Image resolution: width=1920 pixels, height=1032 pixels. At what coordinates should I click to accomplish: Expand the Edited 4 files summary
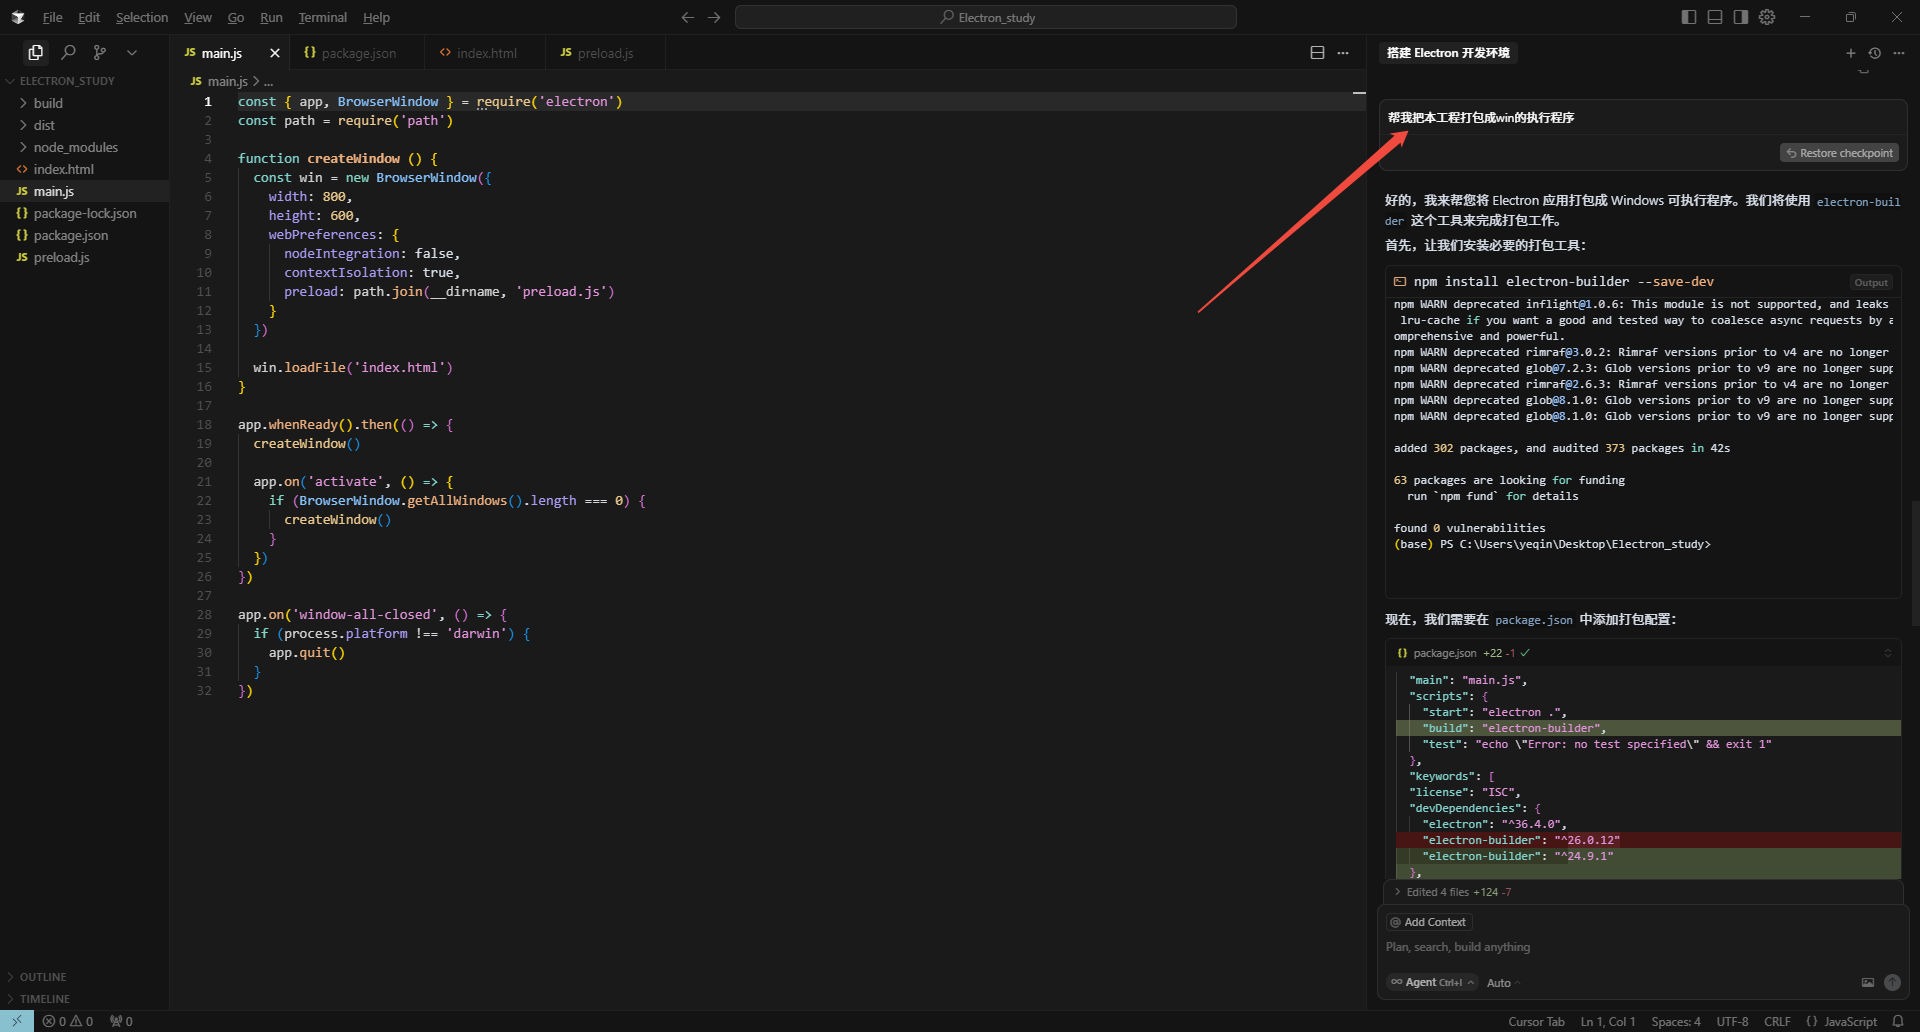point(1452,892)
